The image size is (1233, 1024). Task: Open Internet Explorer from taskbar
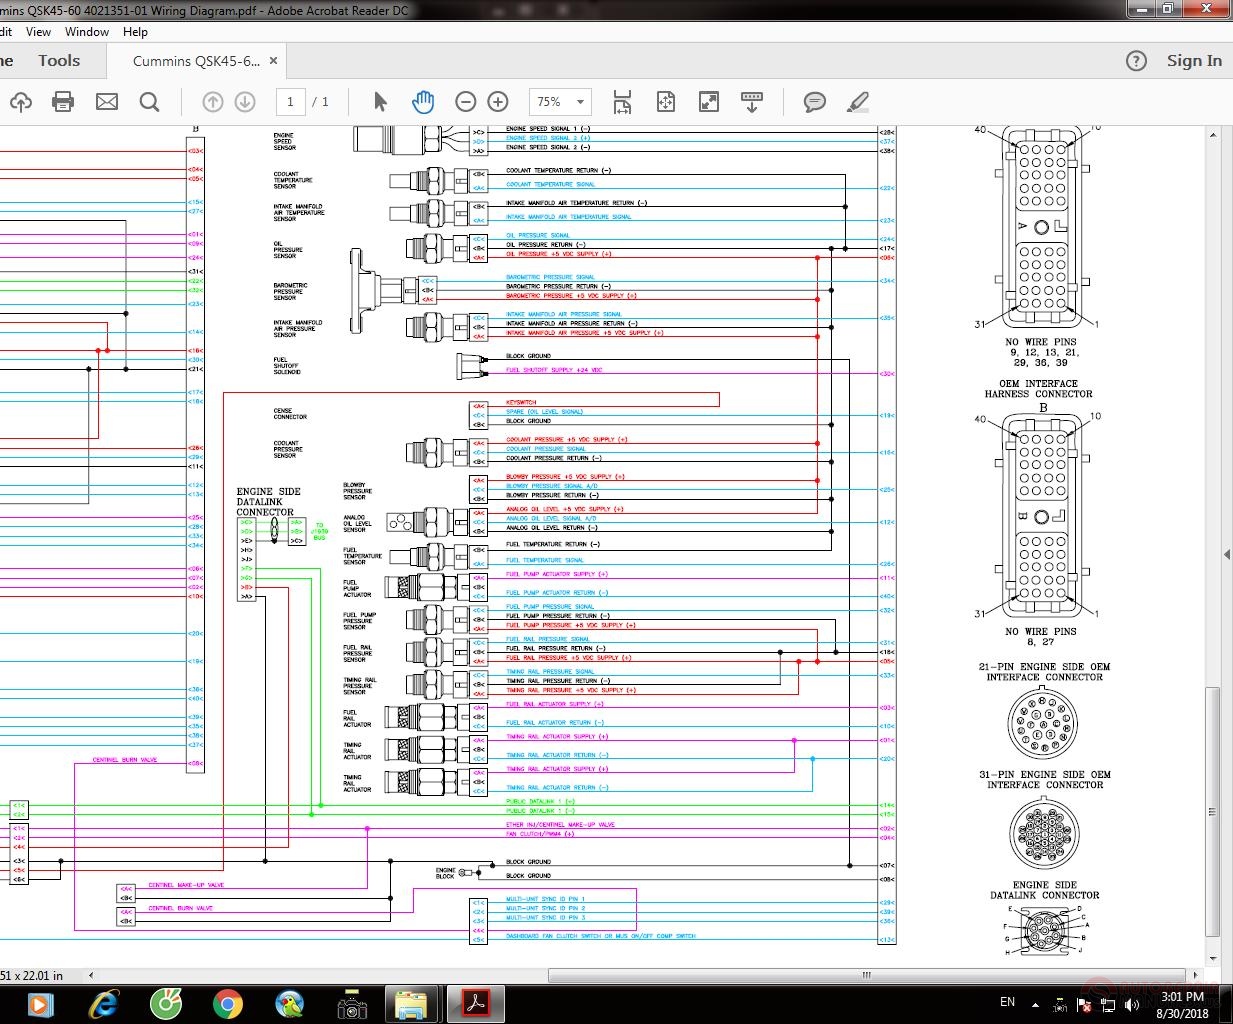[x=103, y=1004]
